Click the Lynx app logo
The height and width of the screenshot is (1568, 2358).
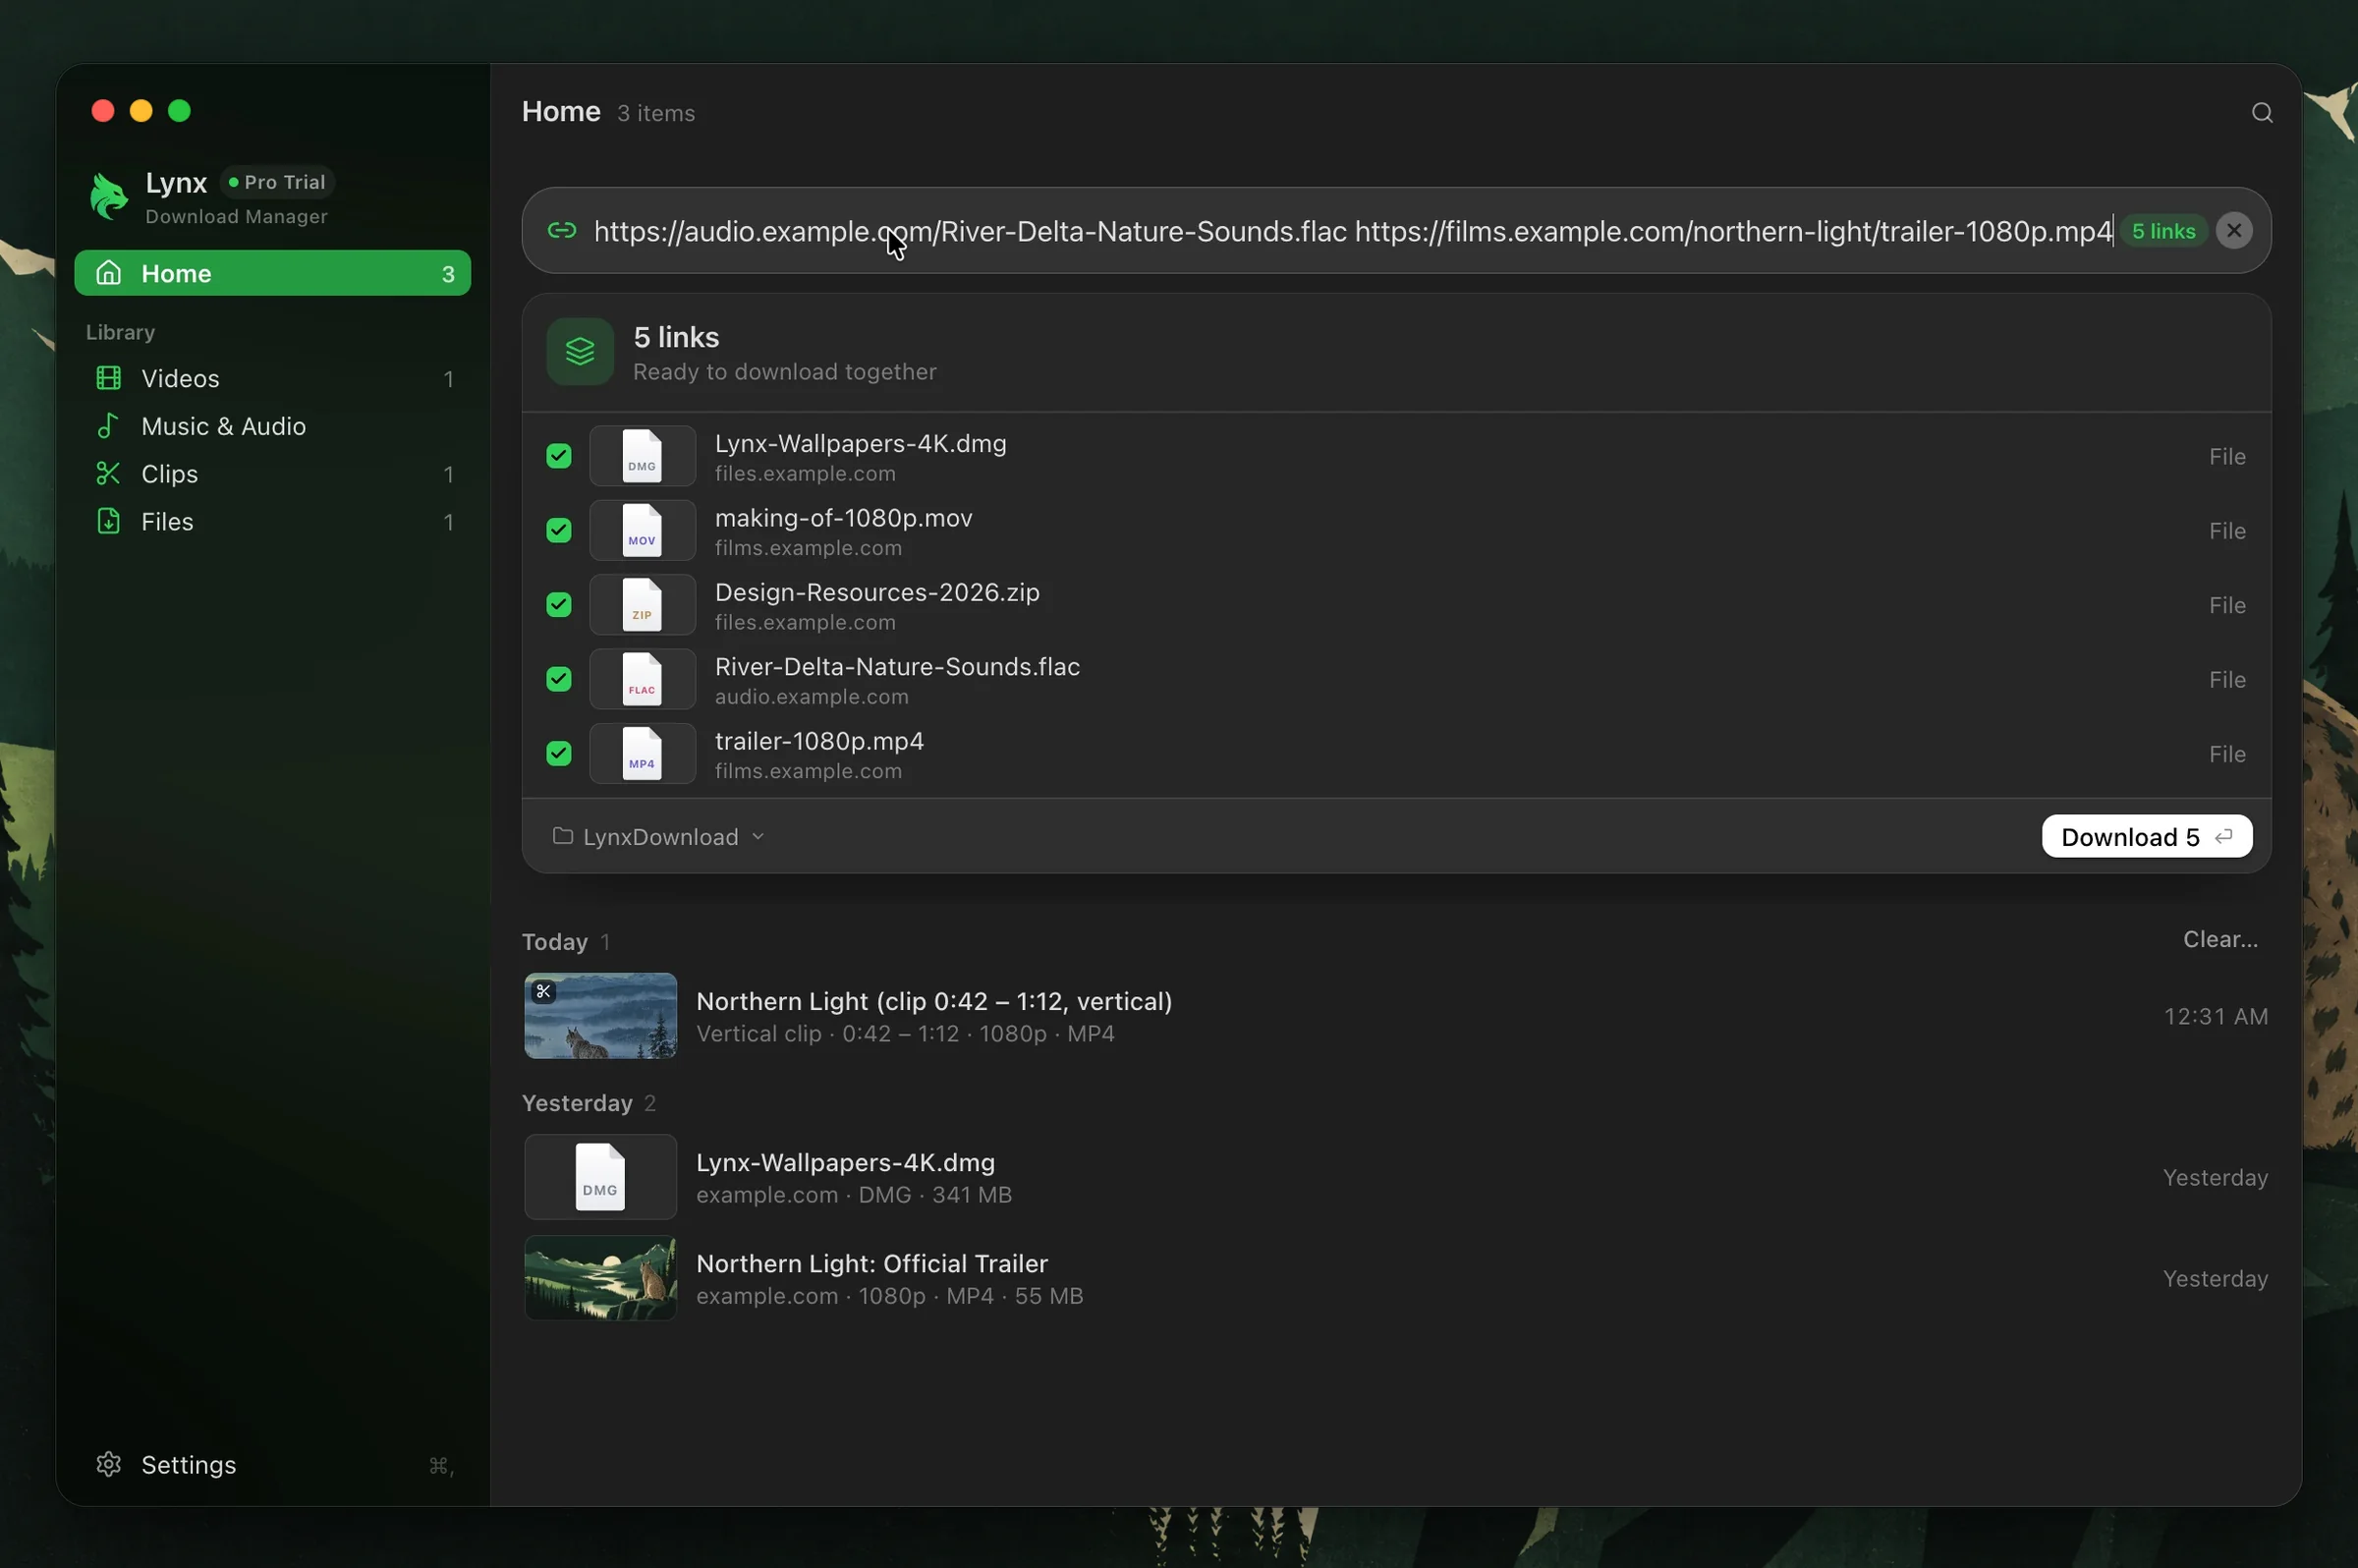tap(109, 195)
